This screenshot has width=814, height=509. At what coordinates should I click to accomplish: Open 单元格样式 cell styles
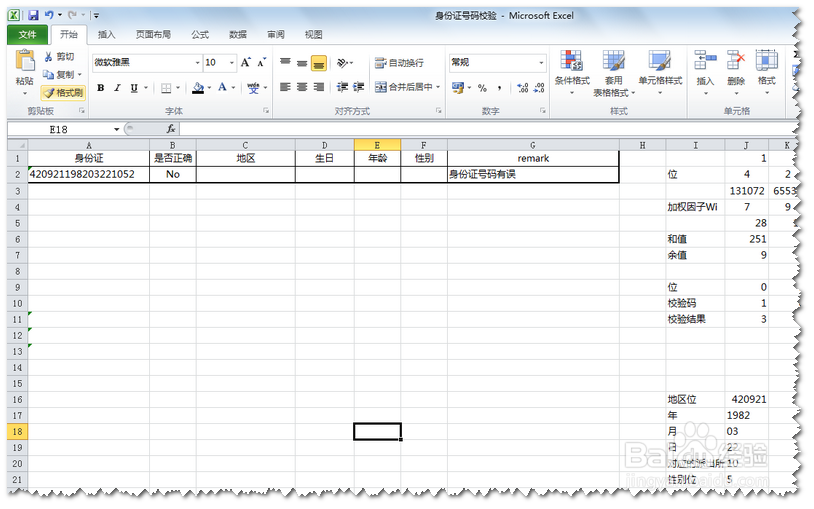point(660,73)
